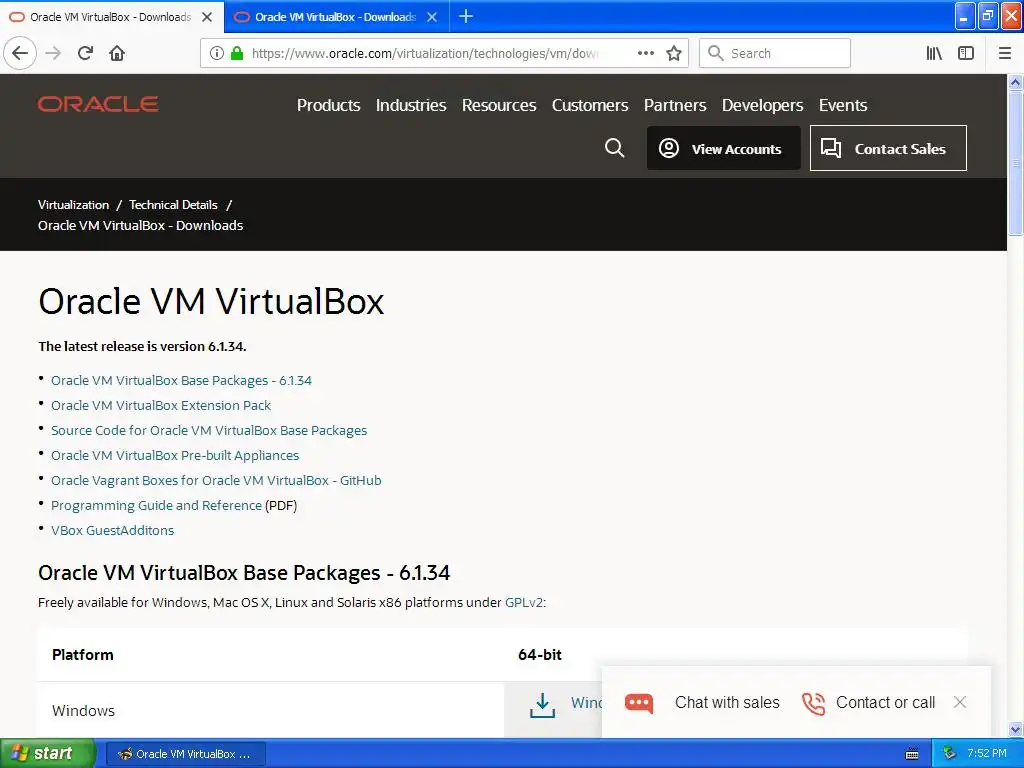The width and height of the screenshot is (1024, 768).
Task: Open the VirtualBox Extension Pack link
Action: coord(161,406)
